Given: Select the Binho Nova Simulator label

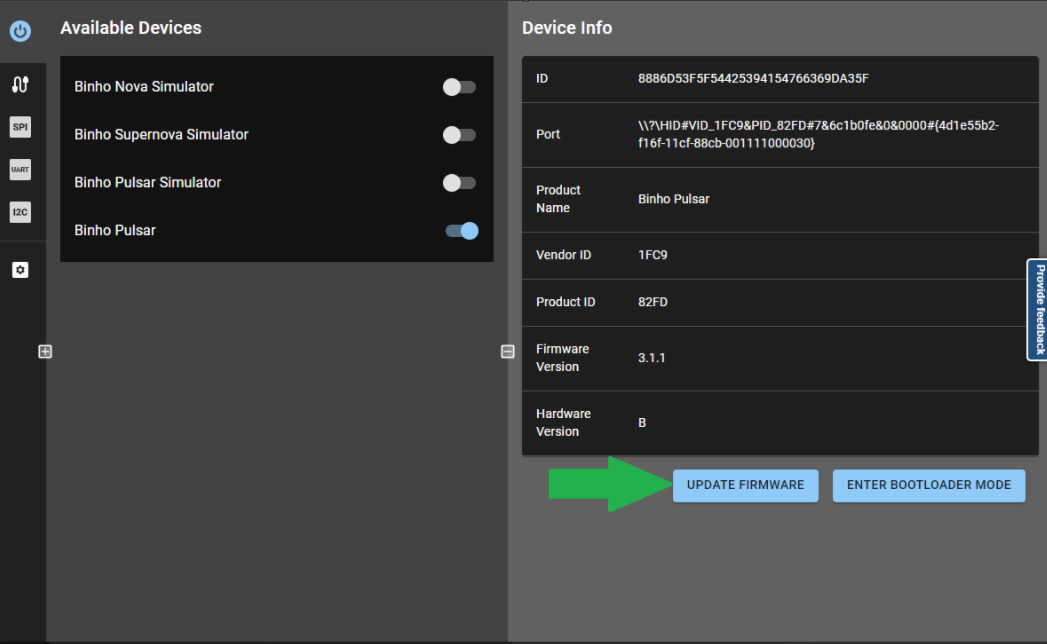Looking at the screenshot, I should tap(144, 87).
